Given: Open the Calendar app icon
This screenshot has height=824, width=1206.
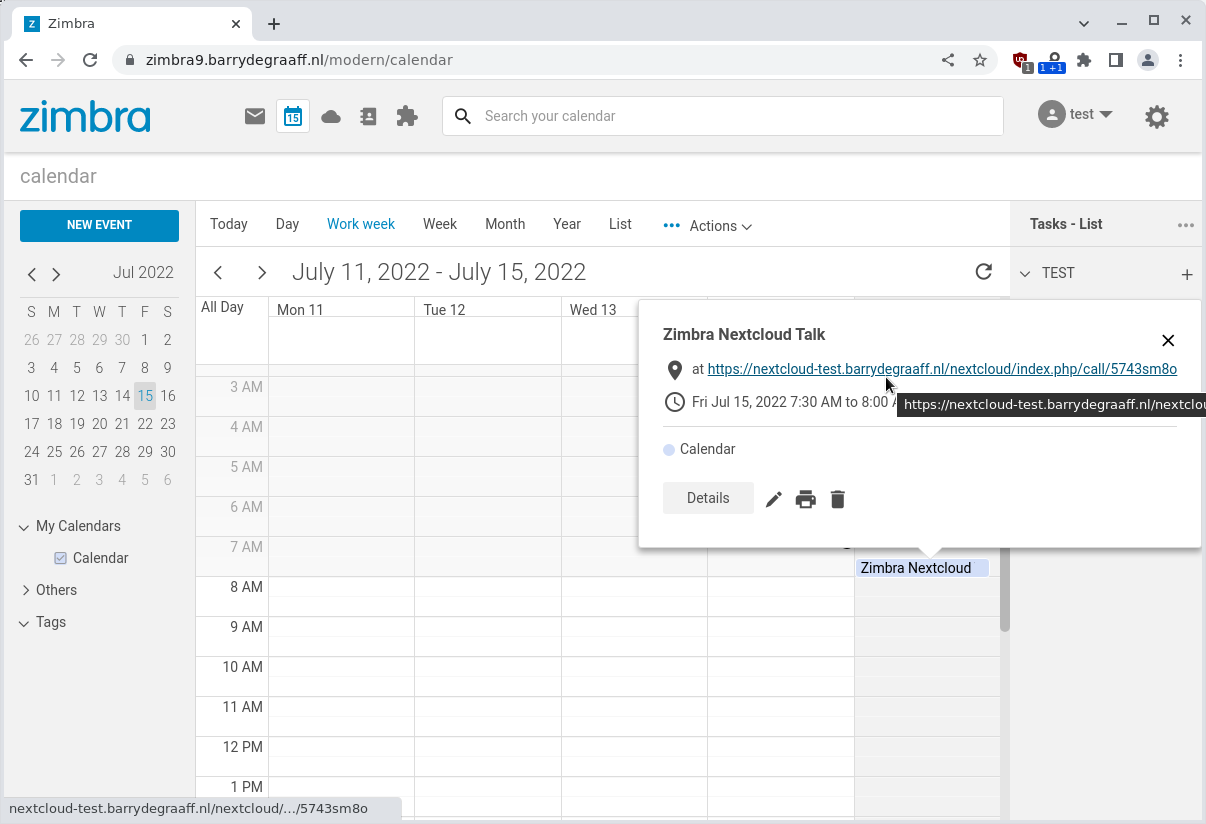Looking at the screenshot, I should pos(293,116).
